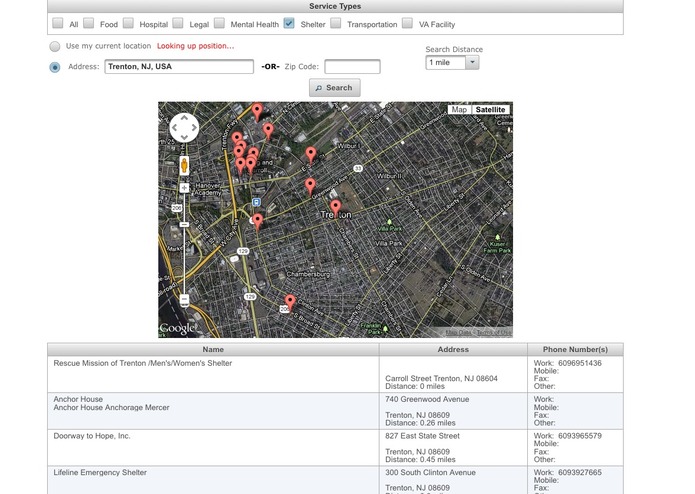The height and width of the screenshot is (494, 695).
Task: Click the Phone Number(s) column header
Action: click(575, 350)
